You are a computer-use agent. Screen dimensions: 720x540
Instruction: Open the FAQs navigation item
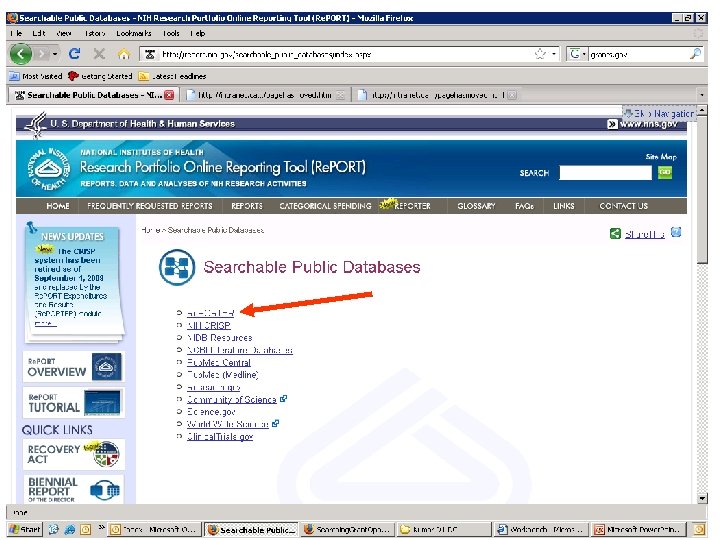pos(524,206)
